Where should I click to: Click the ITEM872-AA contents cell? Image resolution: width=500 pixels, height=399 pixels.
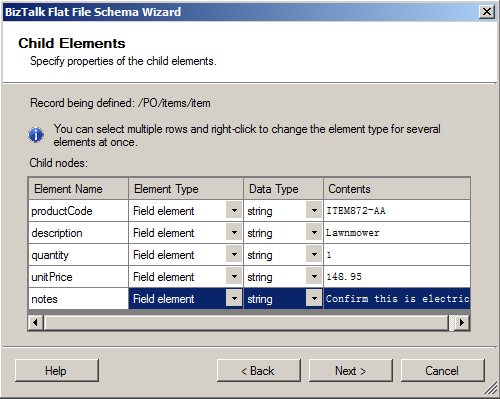(397, 211)
